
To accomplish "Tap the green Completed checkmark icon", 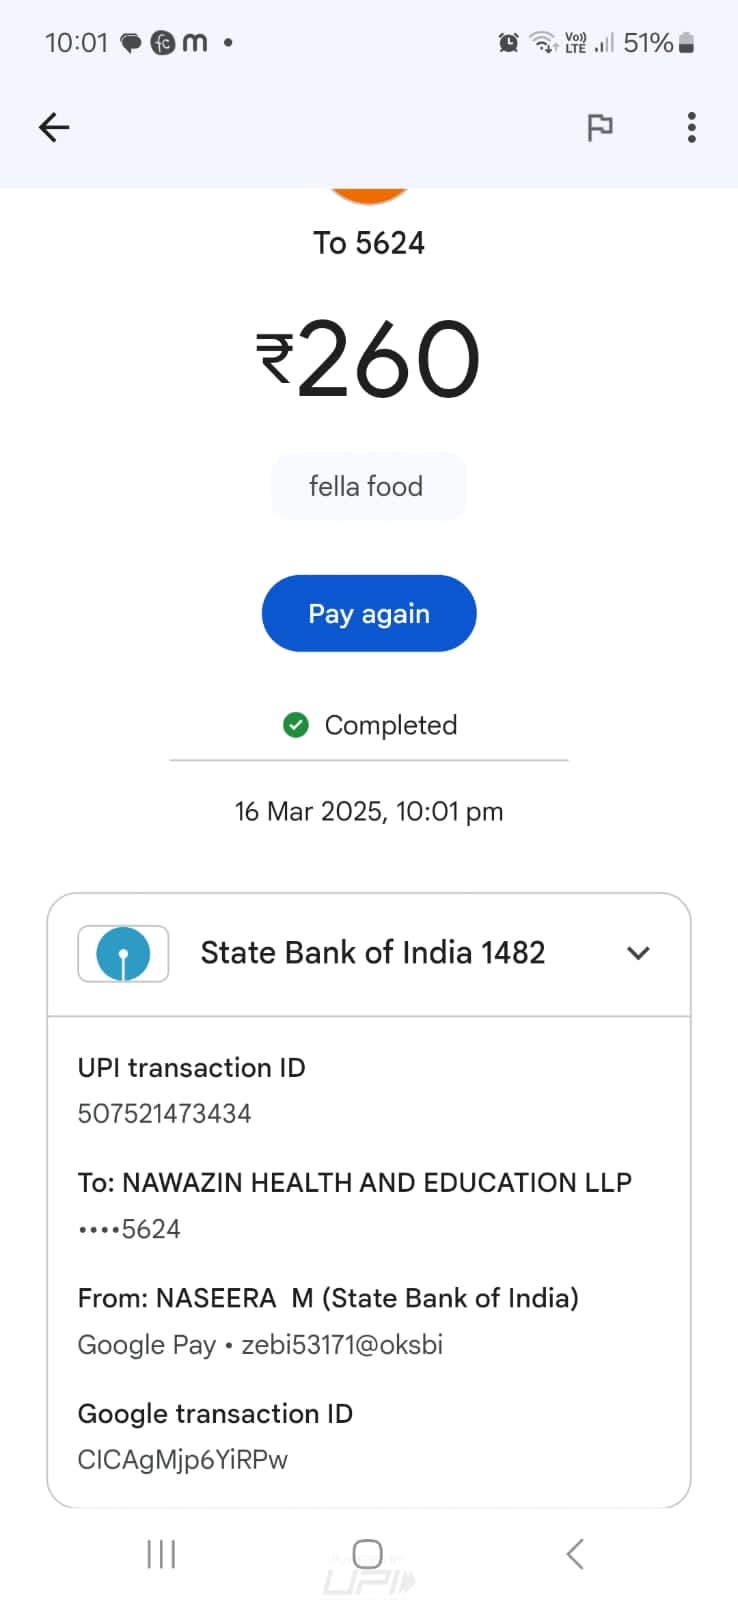I will pos(296,725).
